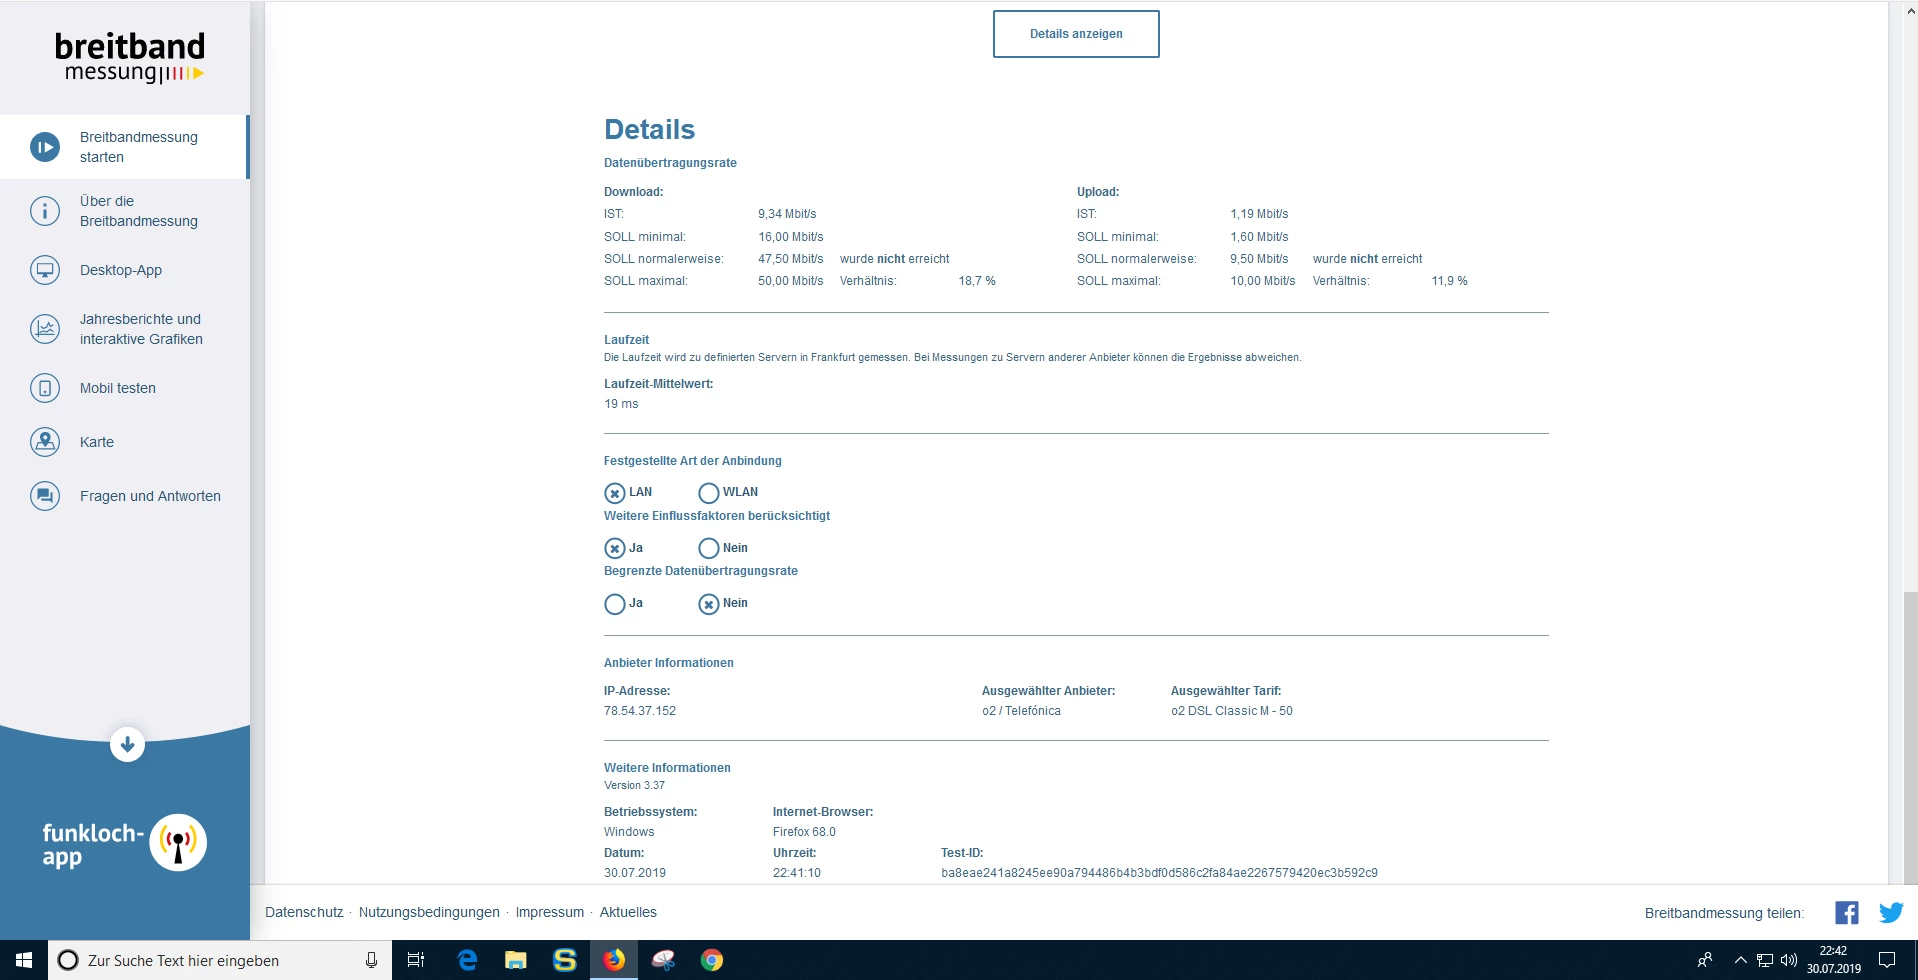The width and height of the screenshot is (1918, 980).
Task: Click the page's vertical scrollbar thumb
Action: [x=1910, y=738]
